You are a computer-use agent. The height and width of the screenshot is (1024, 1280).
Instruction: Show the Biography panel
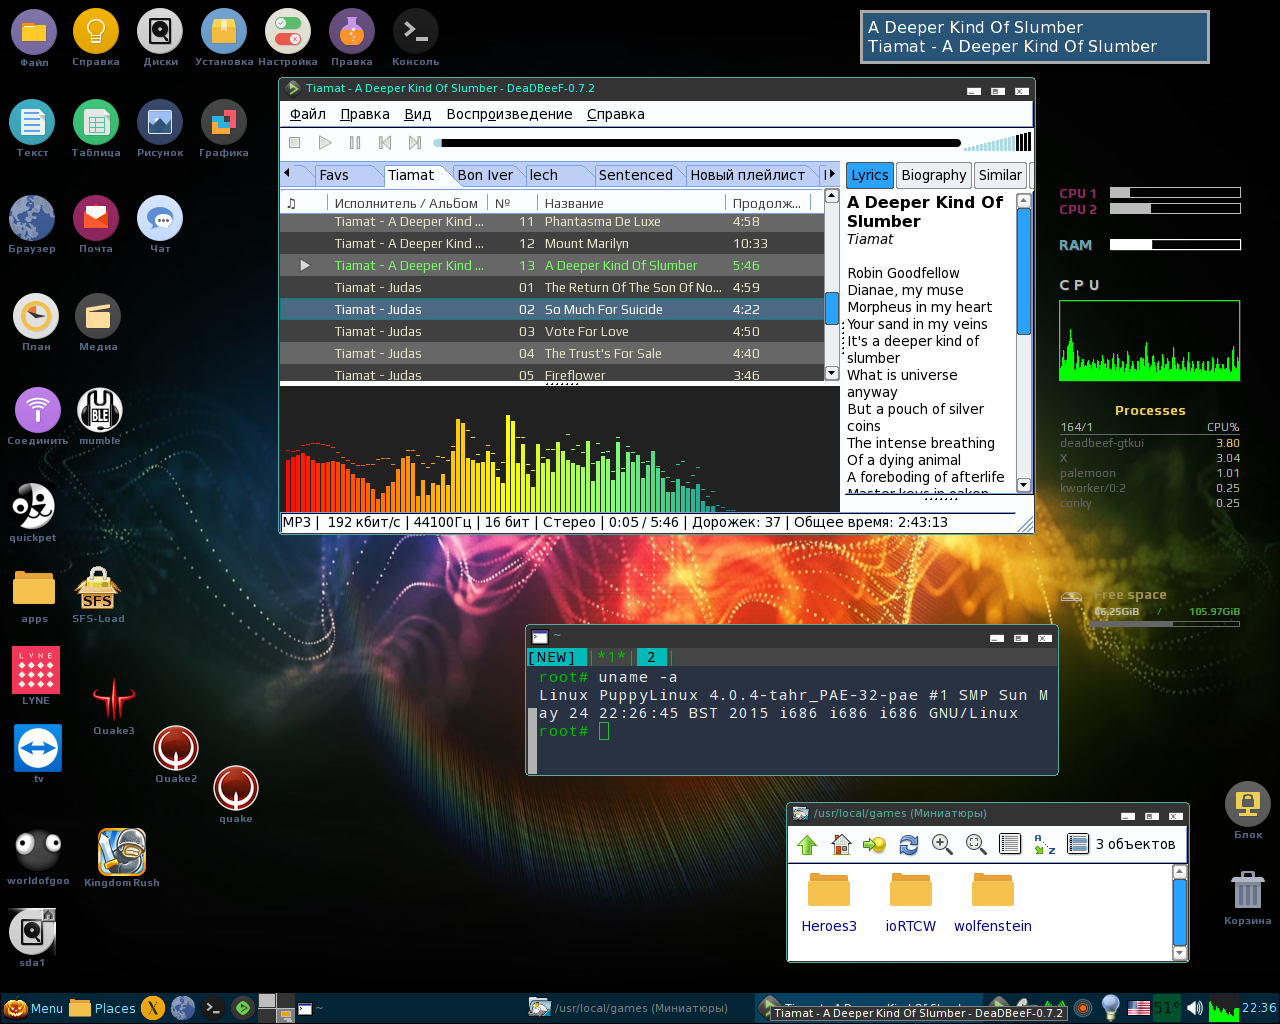pos(934,175)
